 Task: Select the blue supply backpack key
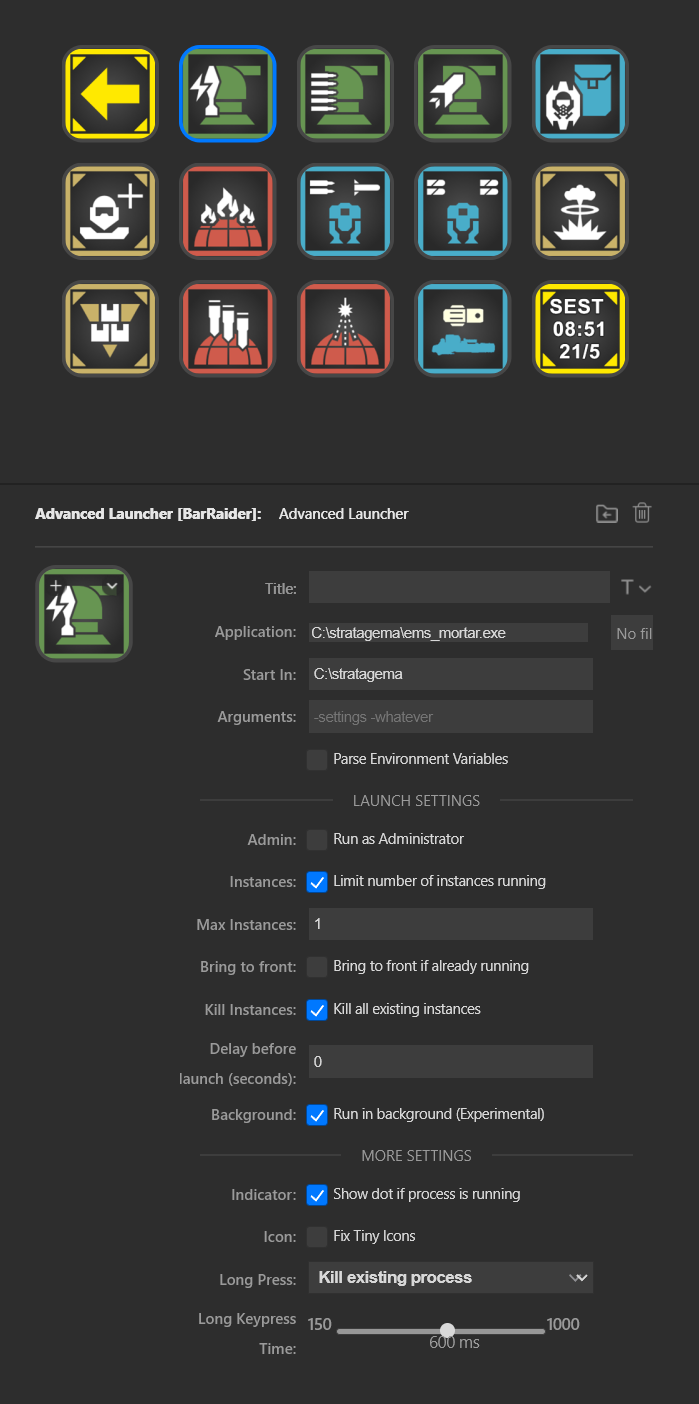[581, 93]
